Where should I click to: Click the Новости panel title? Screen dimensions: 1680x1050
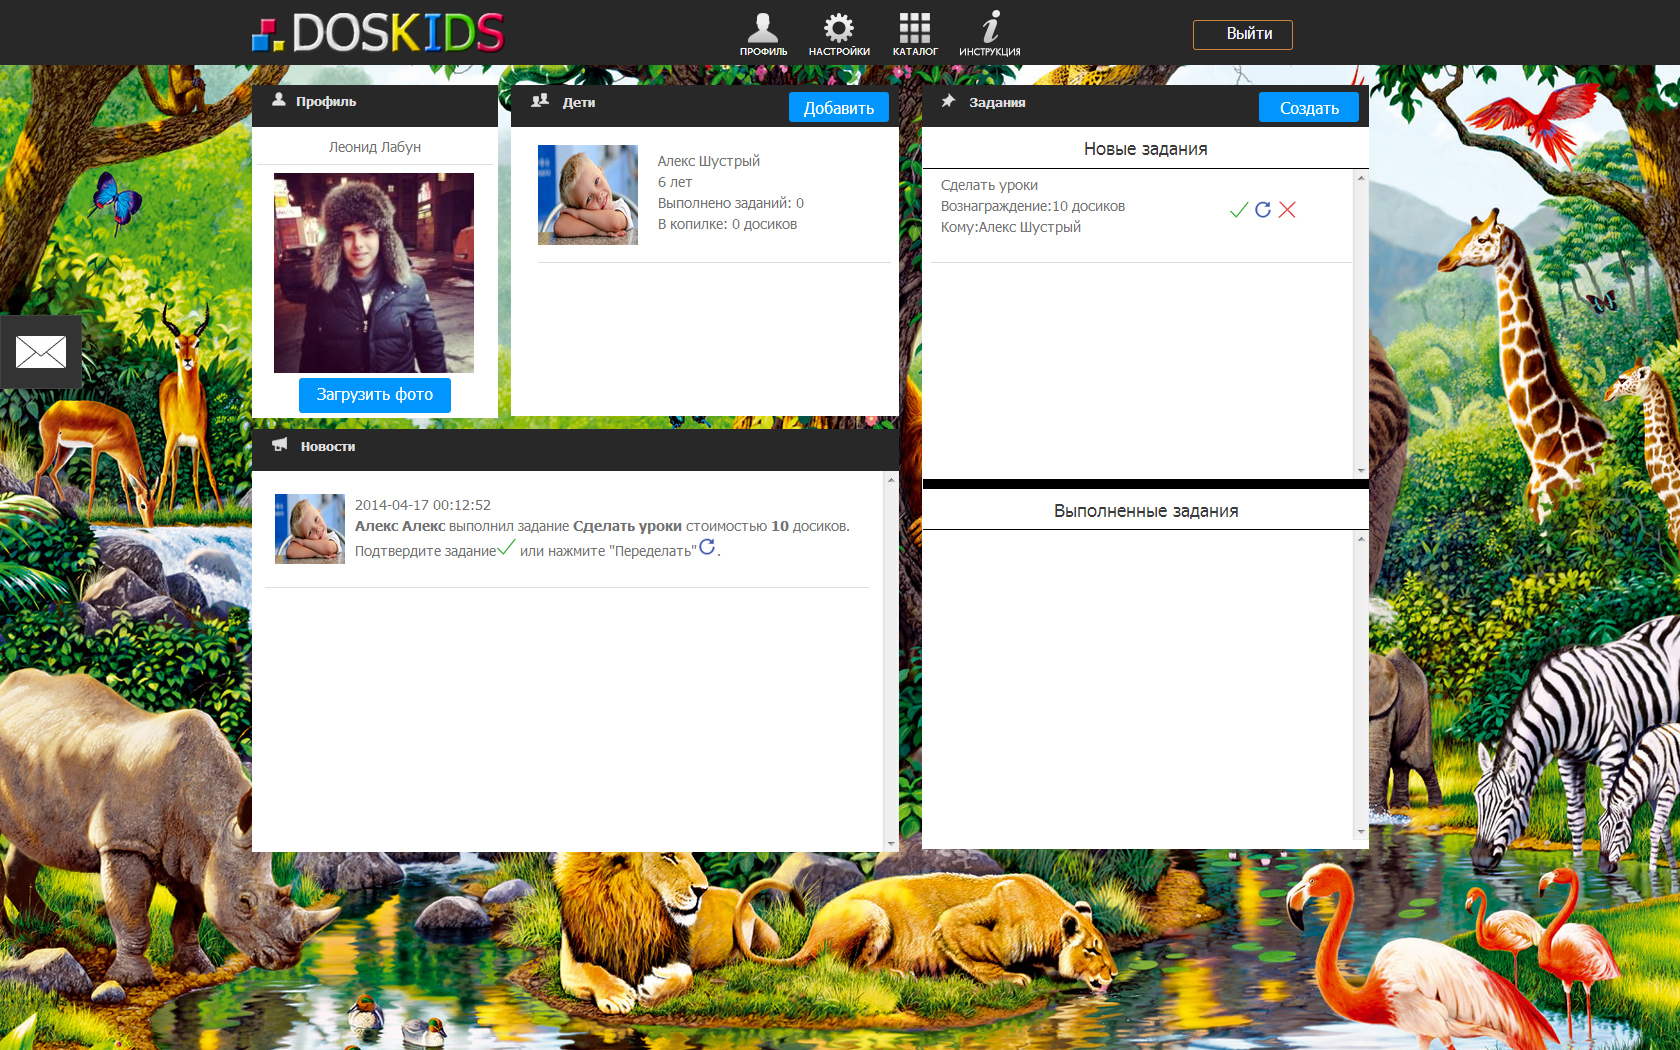[x=328, y=446]
